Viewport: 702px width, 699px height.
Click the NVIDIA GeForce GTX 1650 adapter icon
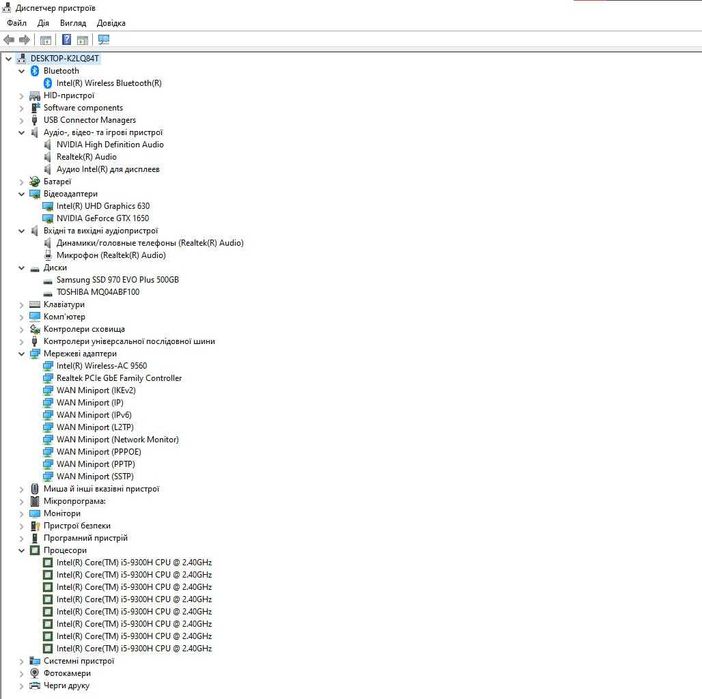(x=47, y=219)
